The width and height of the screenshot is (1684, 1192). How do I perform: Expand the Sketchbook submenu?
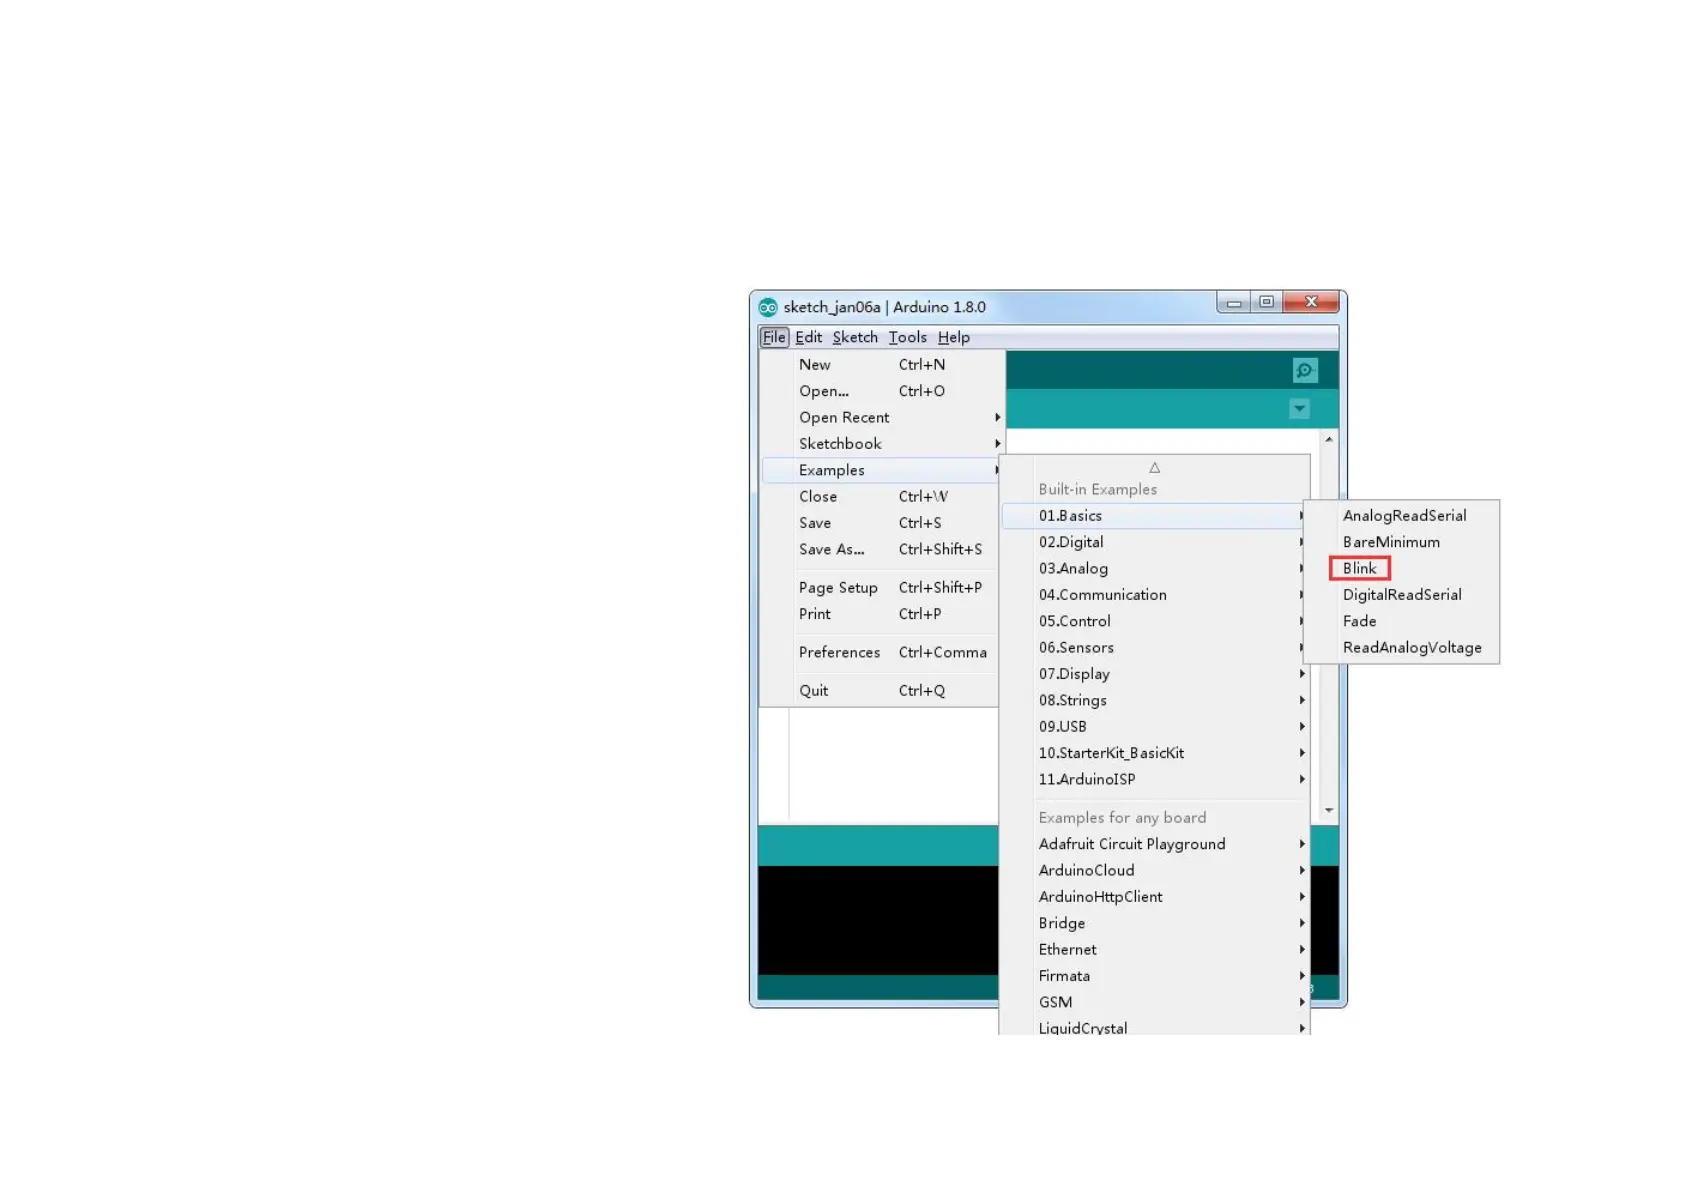882,444
